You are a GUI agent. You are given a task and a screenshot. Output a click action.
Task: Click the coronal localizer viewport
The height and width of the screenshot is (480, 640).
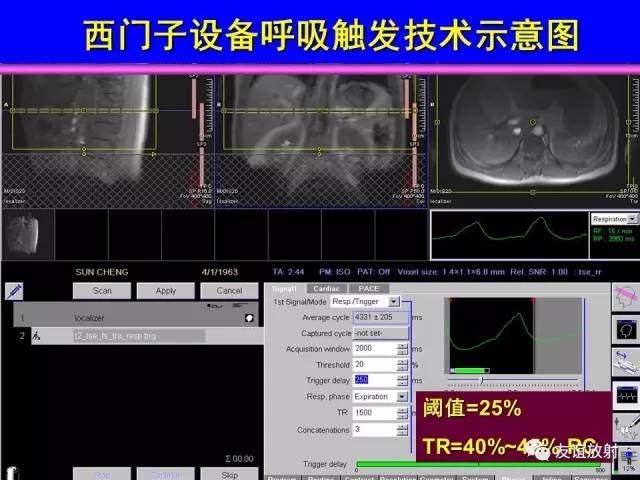click(321, 141)
